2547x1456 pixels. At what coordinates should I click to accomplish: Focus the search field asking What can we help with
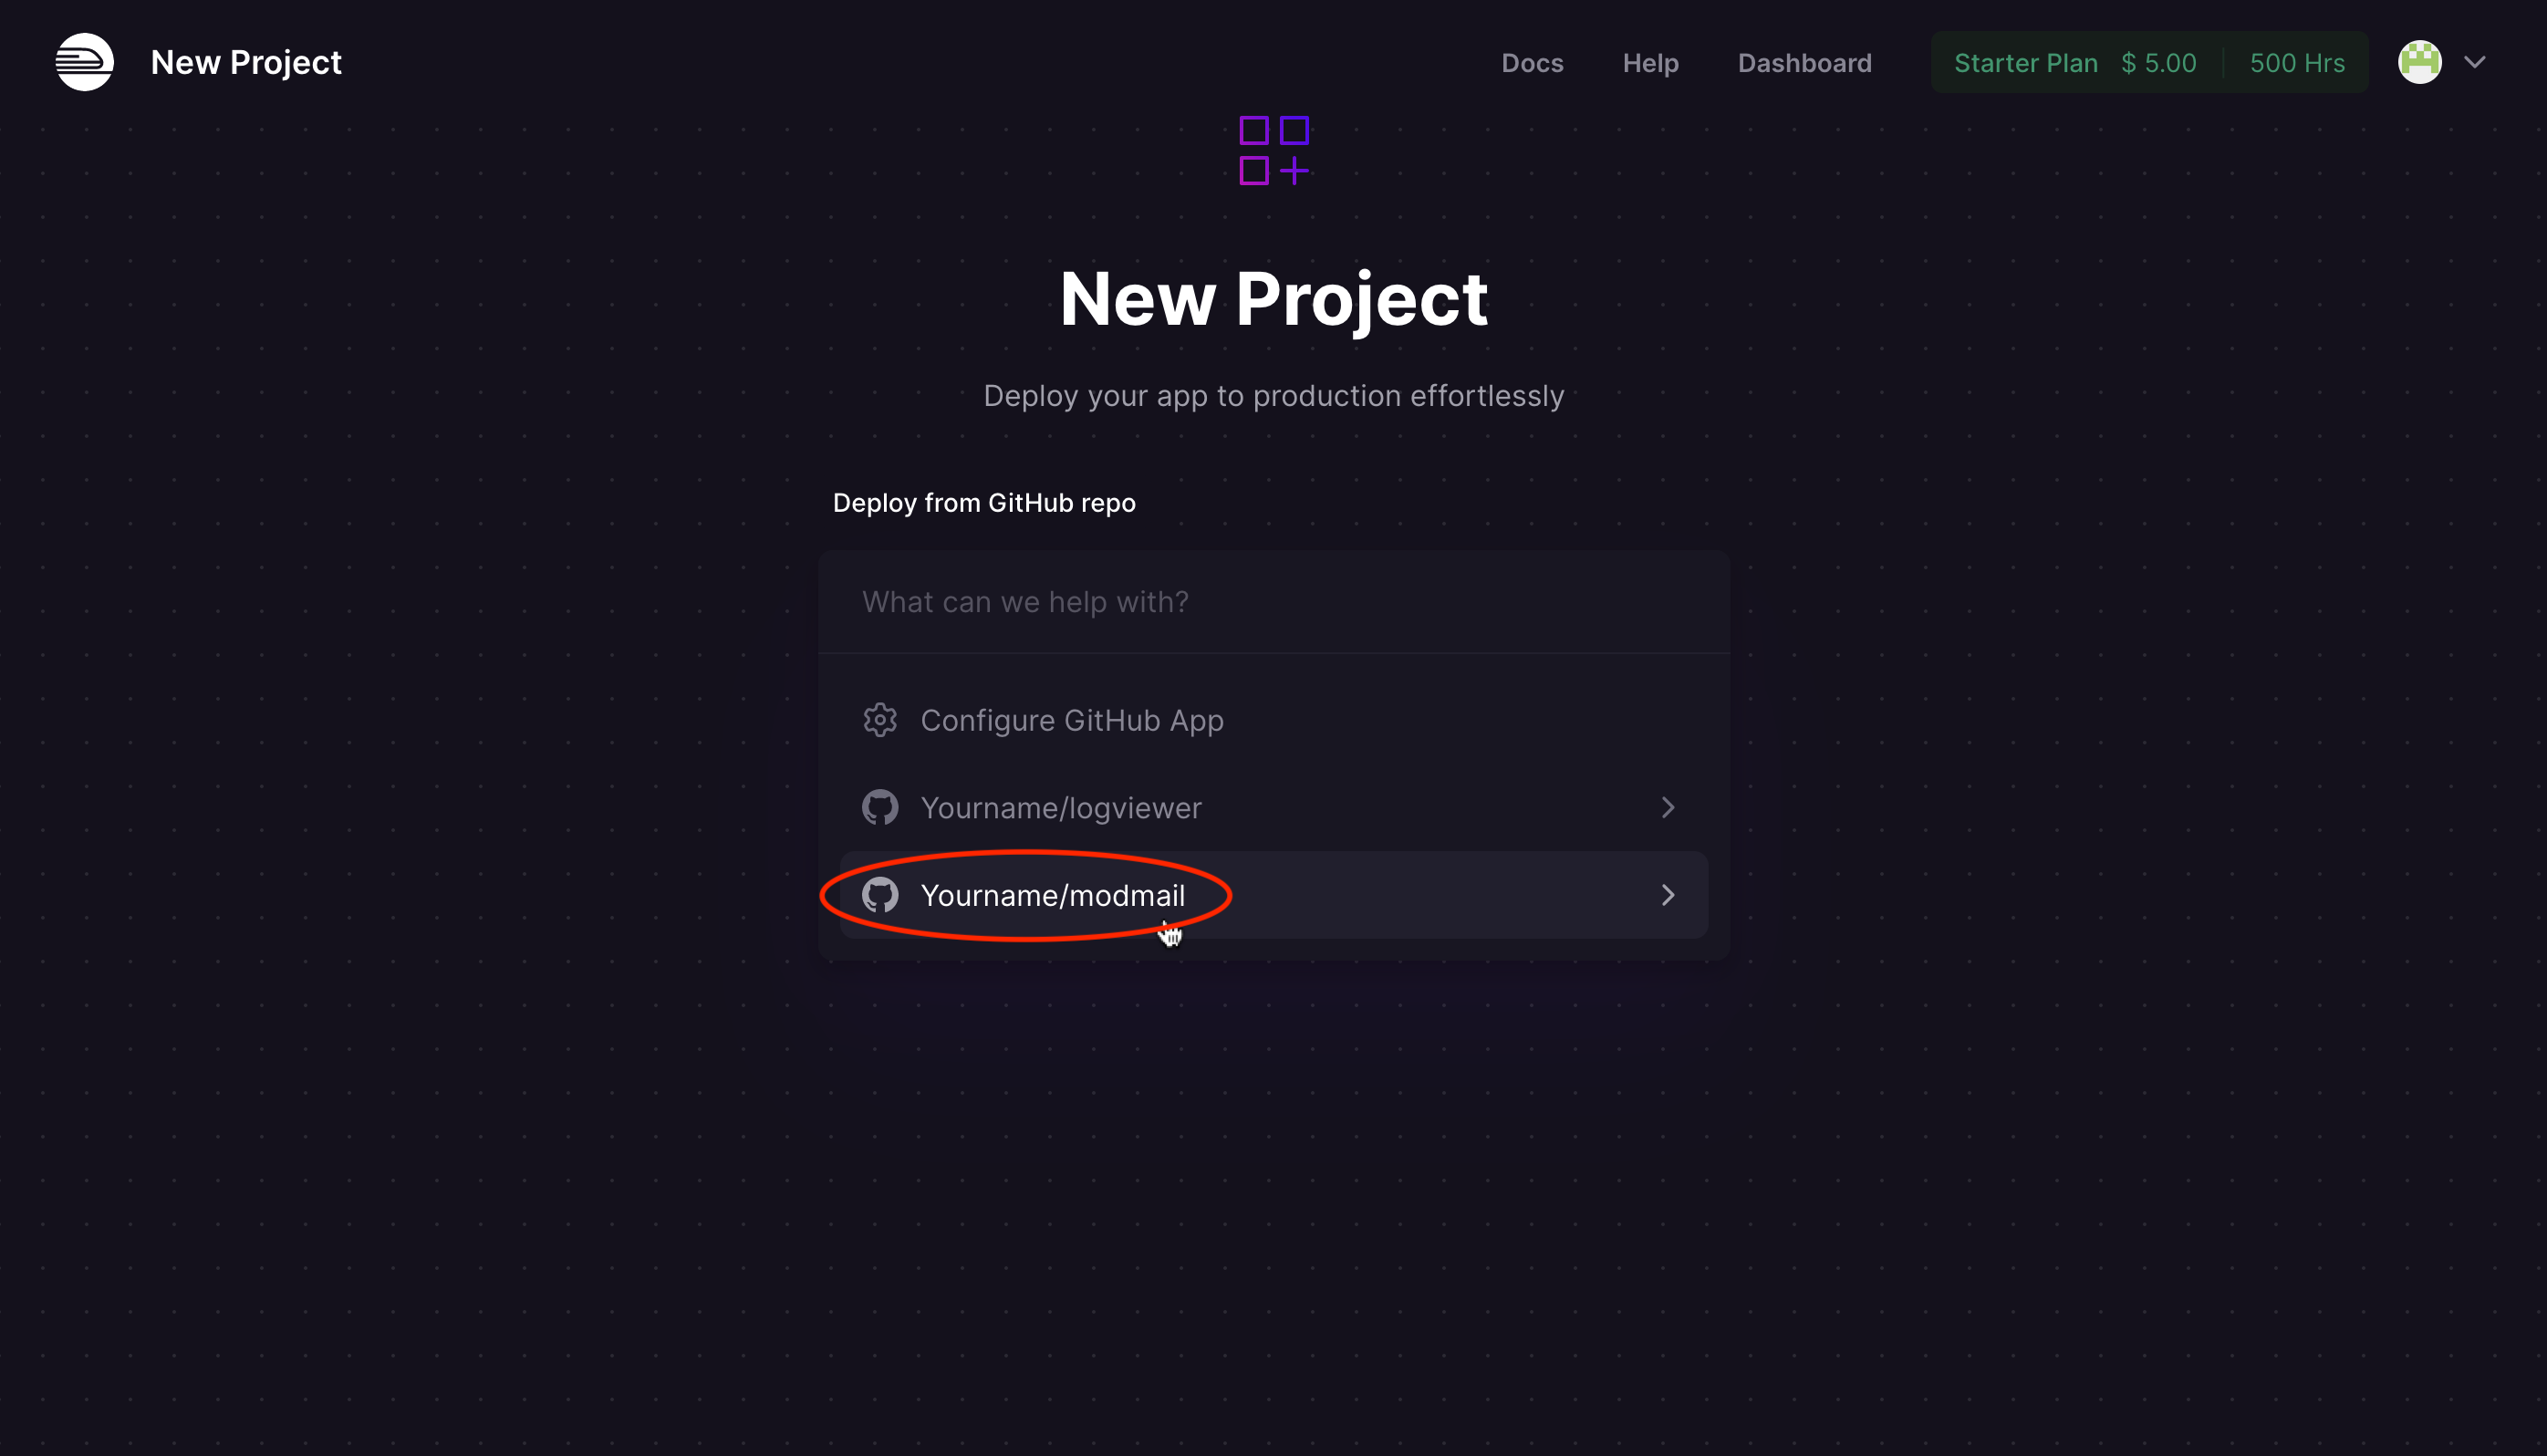[x=1273, y=601]
